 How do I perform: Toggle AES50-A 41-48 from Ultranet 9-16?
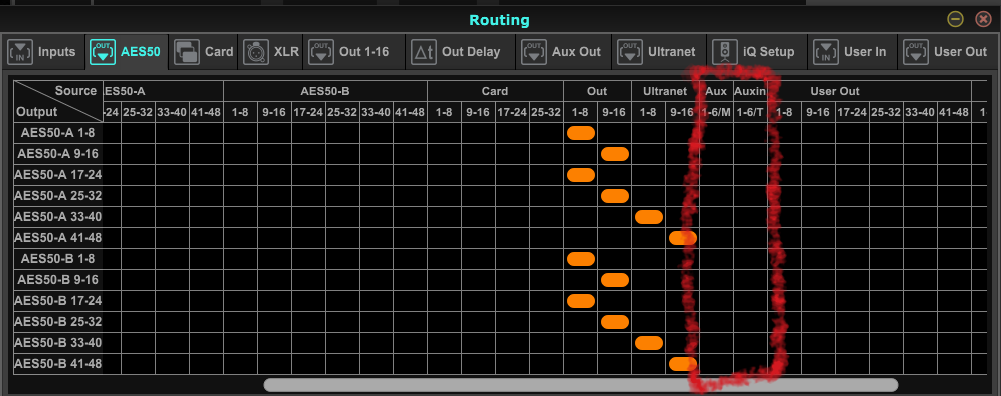[x=682, y=238]
